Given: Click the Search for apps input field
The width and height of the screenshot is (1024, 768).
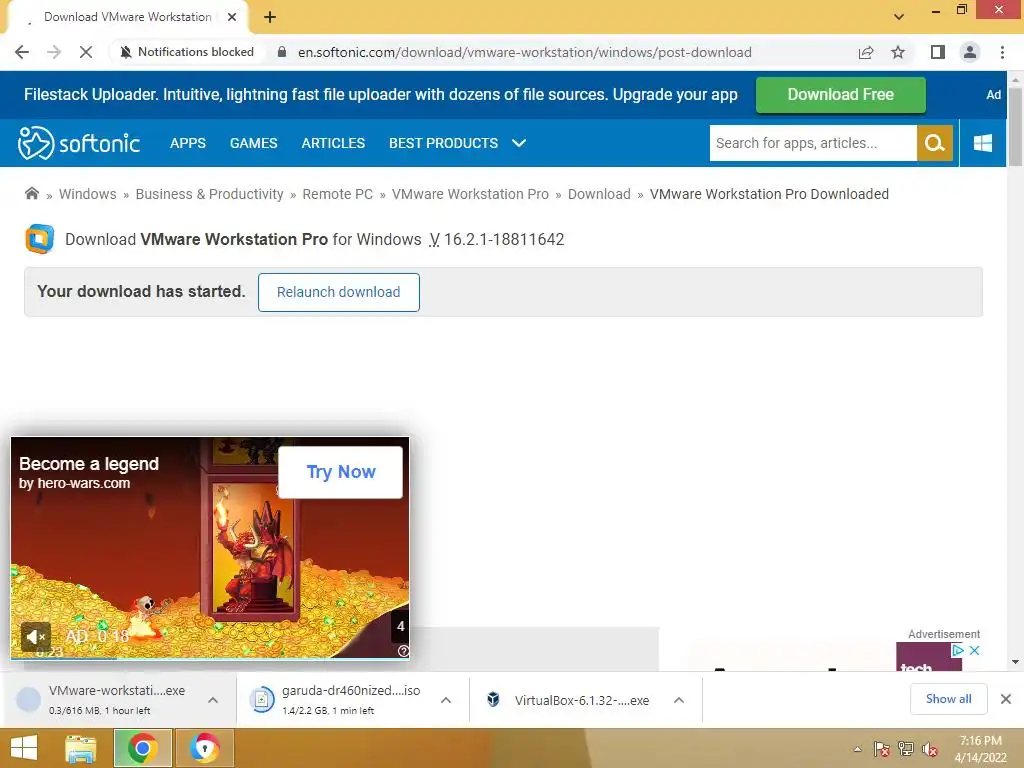Looking at the screenshot, I should pos(813,143).
